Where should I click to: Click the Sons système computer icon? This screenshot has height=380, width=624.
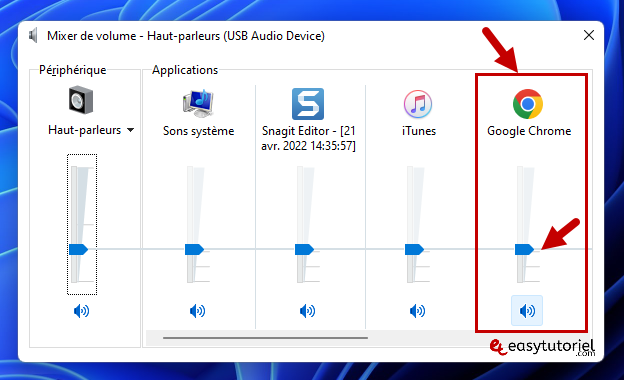coord(198,103)
